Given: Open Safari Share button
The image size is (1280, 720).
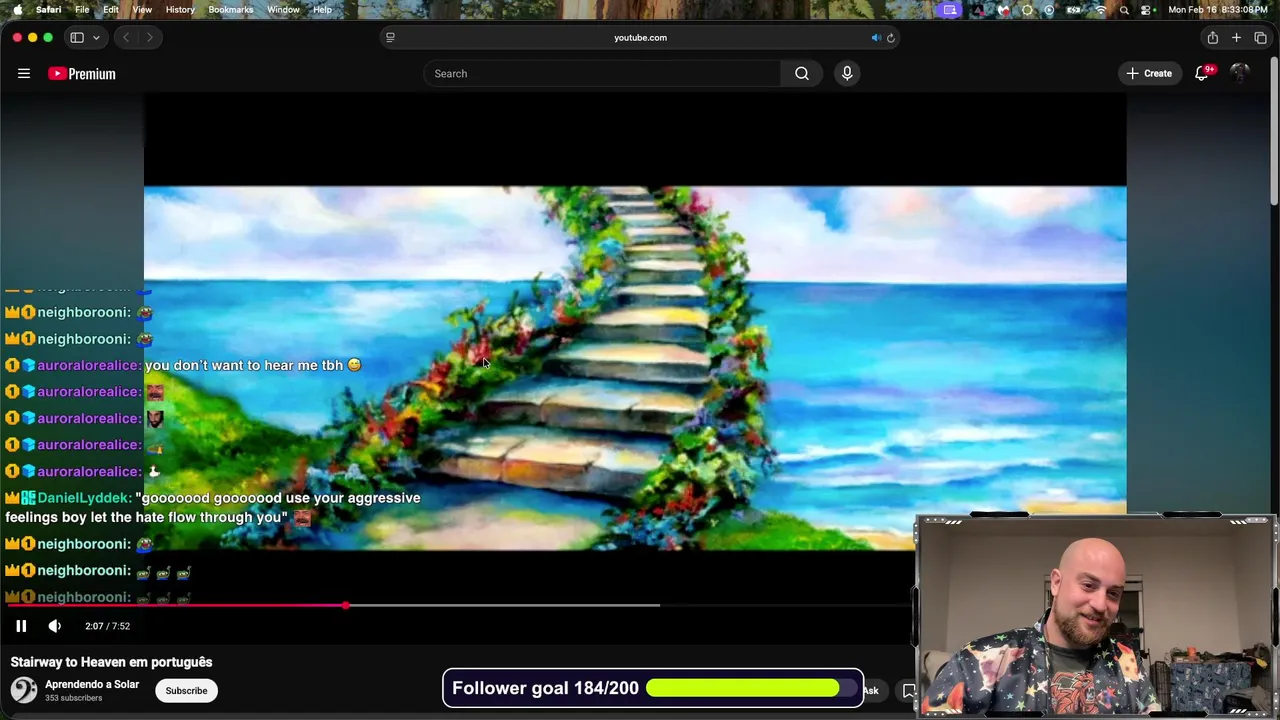Looking at the screenshot, I should (x=1212, y=37).
